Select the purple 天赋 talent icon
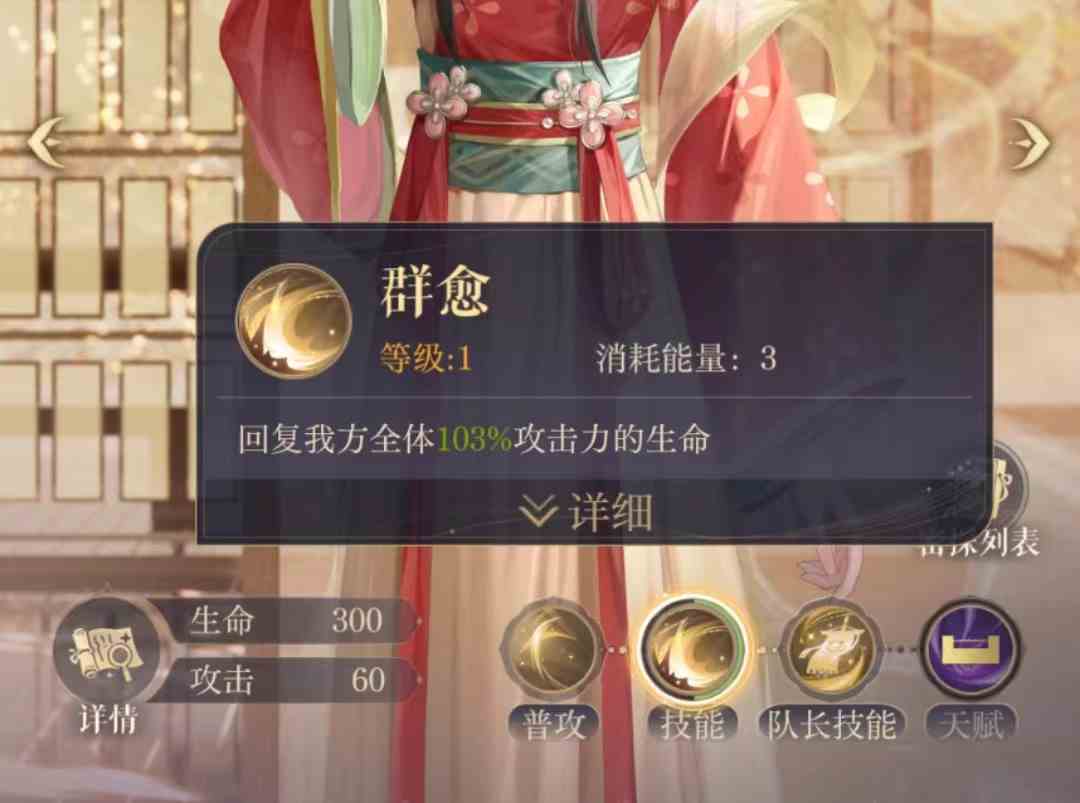The height and width of the screenshot is (803, 1080). click(971, 651)
